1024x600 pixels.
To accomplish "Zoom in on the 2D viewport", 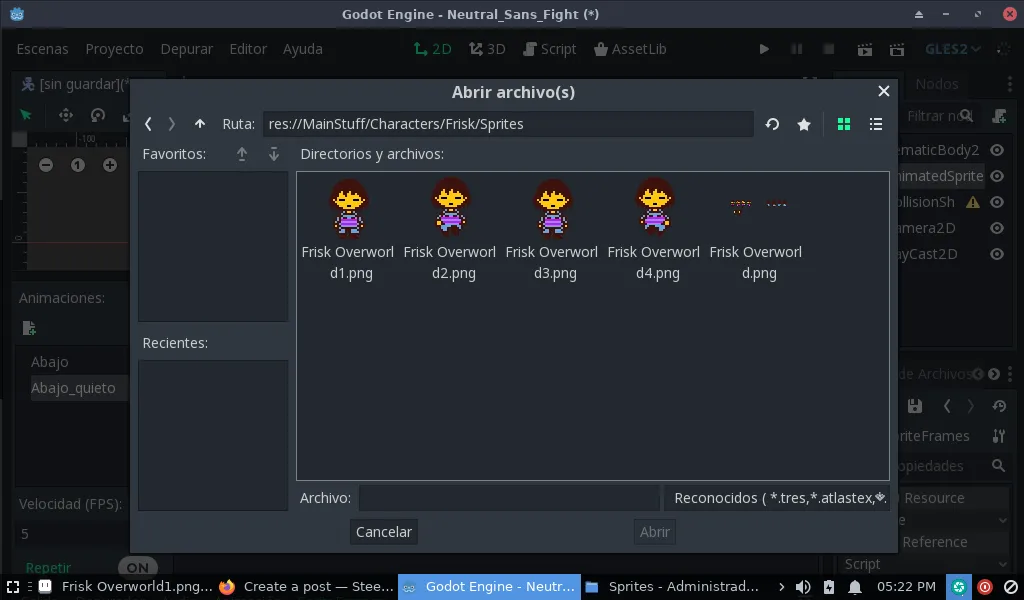I will point(110,165).
